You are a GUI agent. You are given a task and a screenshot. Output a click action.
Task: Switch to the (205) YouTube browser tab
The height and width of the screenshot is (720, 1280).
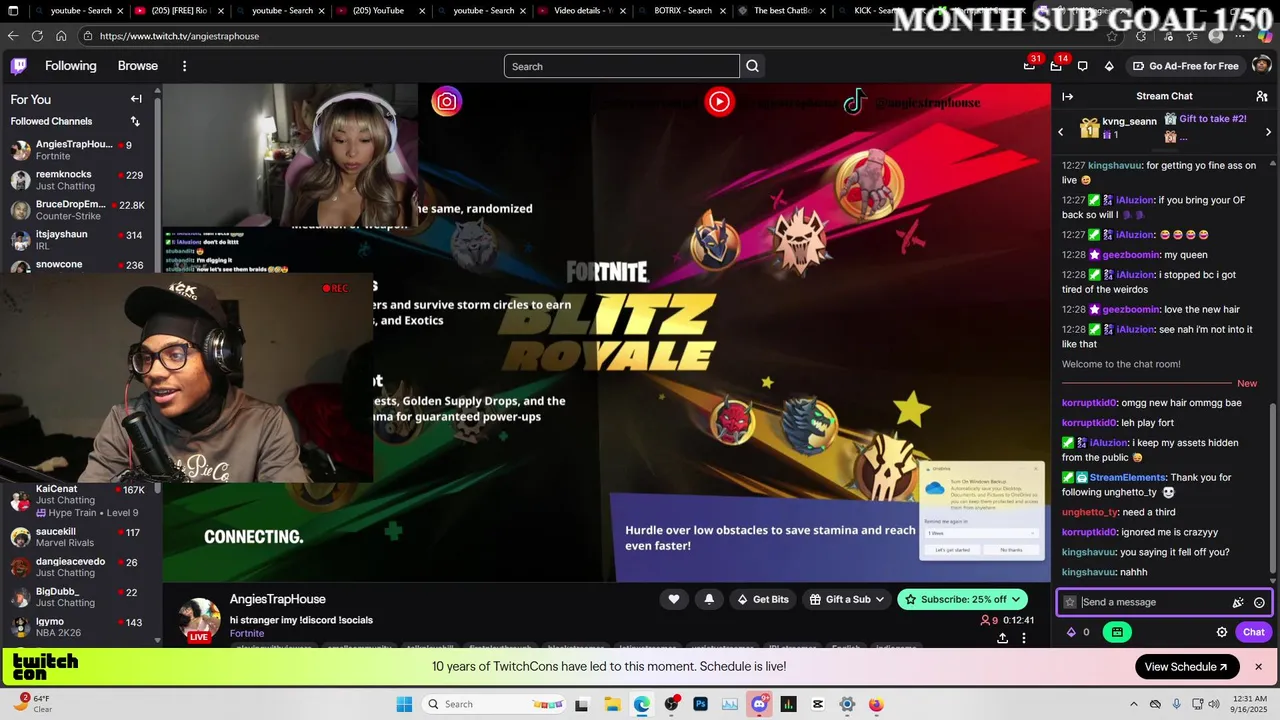click(x=380, y=11)
